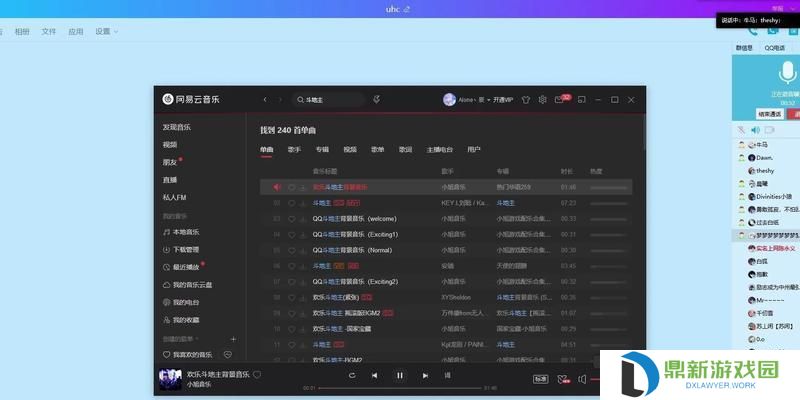
Task: Open 我的收藏 in the sidebar
Action: pos(181,320)
